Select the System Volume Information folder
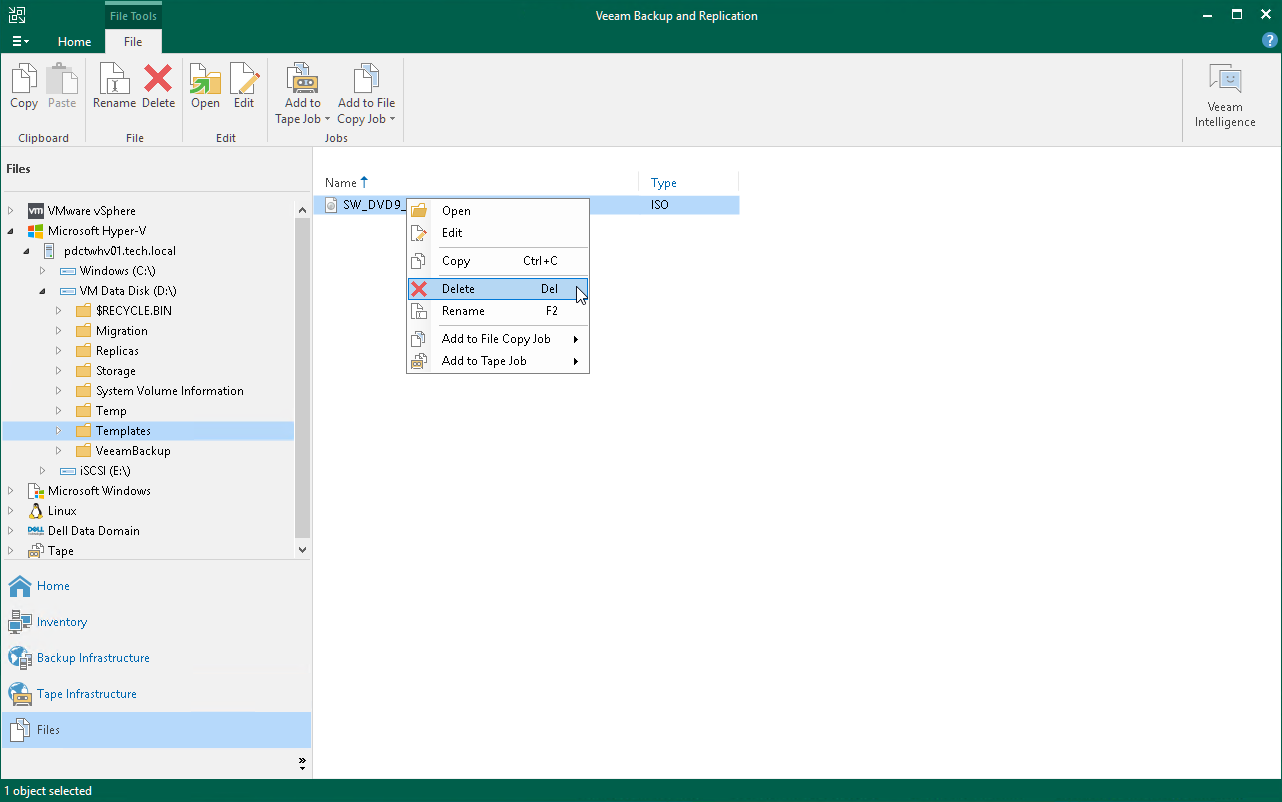 170,391
